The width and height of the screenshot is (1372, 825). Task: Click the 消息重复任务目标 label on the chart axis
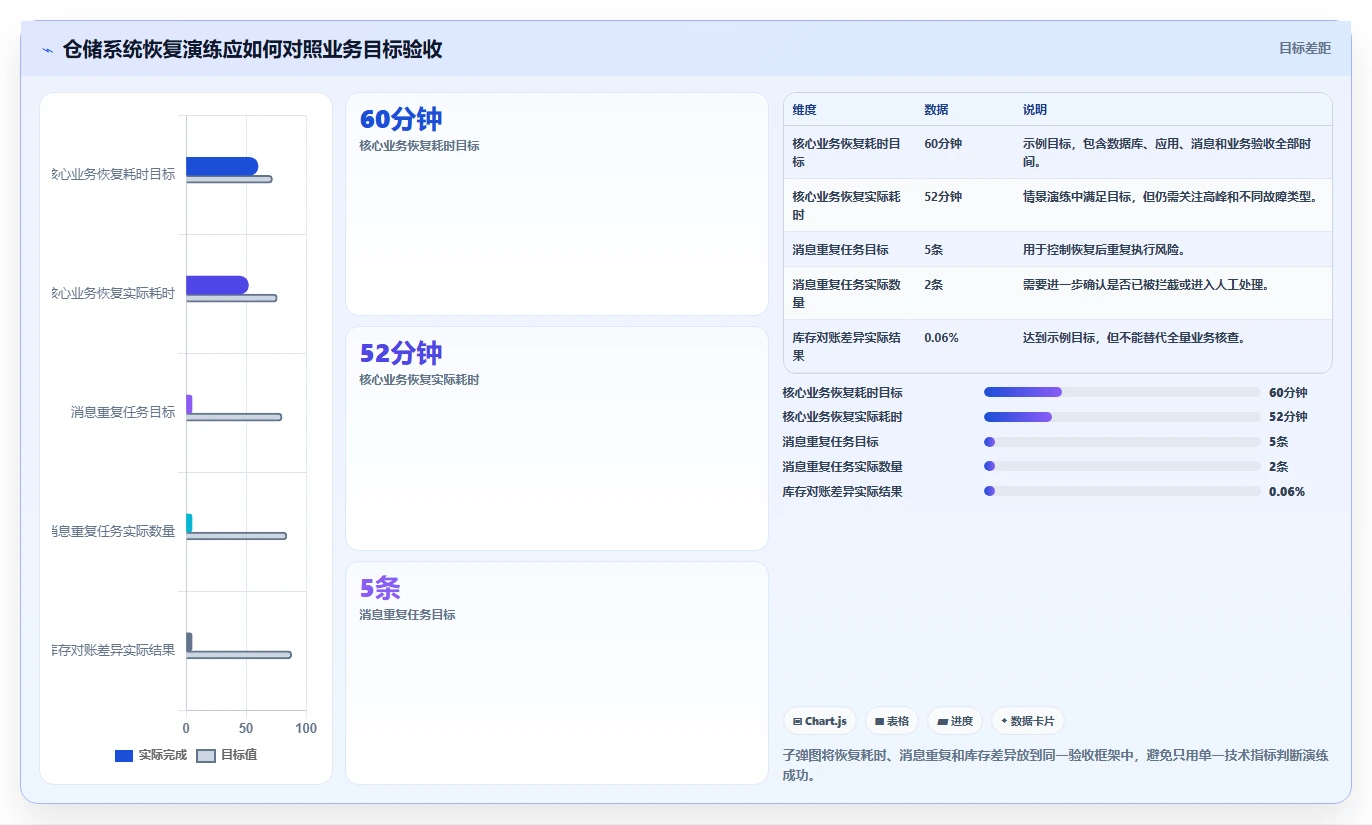(x=123, y=412)
